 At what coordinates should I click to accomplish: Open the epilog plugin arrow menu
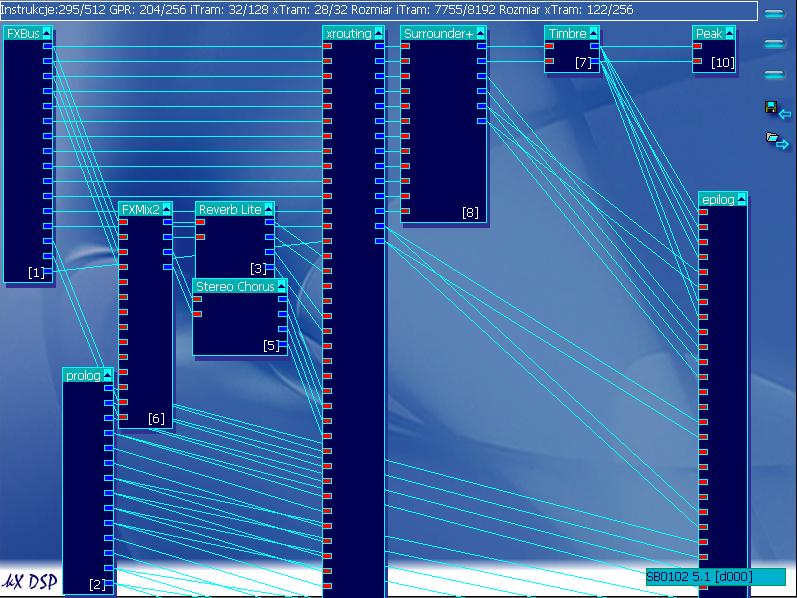click(741, 200)
